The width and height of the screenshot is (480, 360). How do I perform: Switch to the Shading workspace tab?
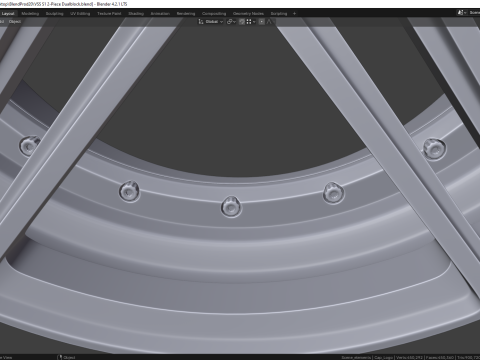click(136, 14)
